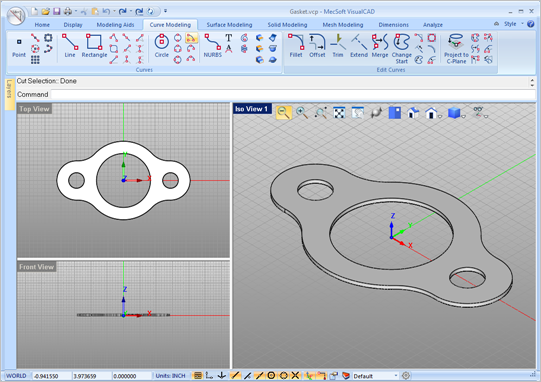Select the Text T tool
The height and width of the screenshot is (382, 541).
[x=228, y=38]
